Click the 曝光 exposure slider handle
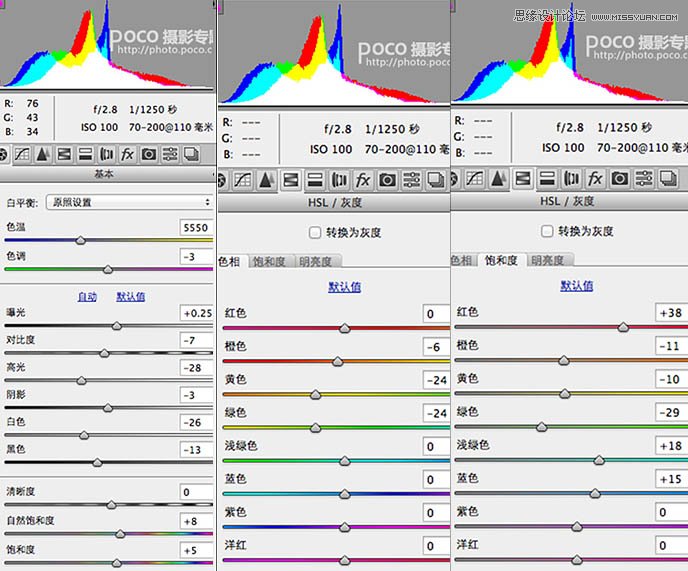Screen dimensions: 688x571 [x=116, y=326]
